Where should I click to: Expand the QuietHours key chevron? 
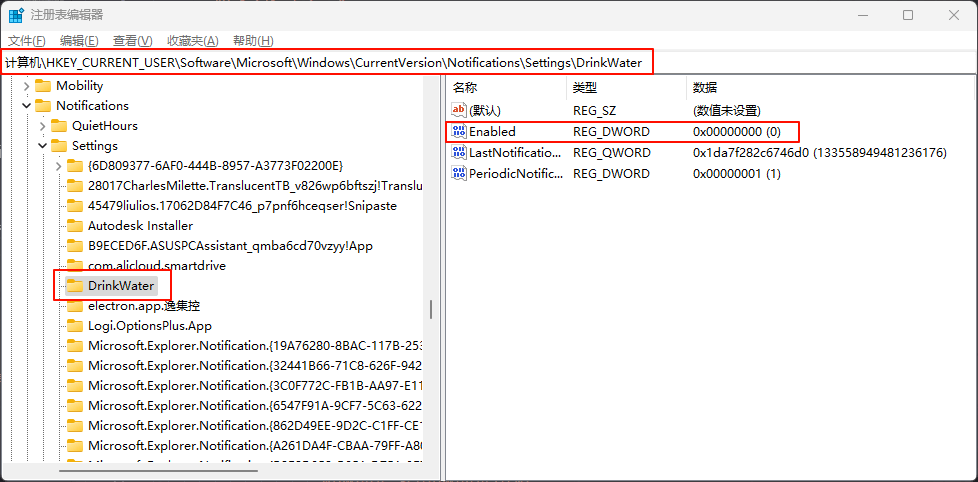pyautogui.click(x=42, y=126)
